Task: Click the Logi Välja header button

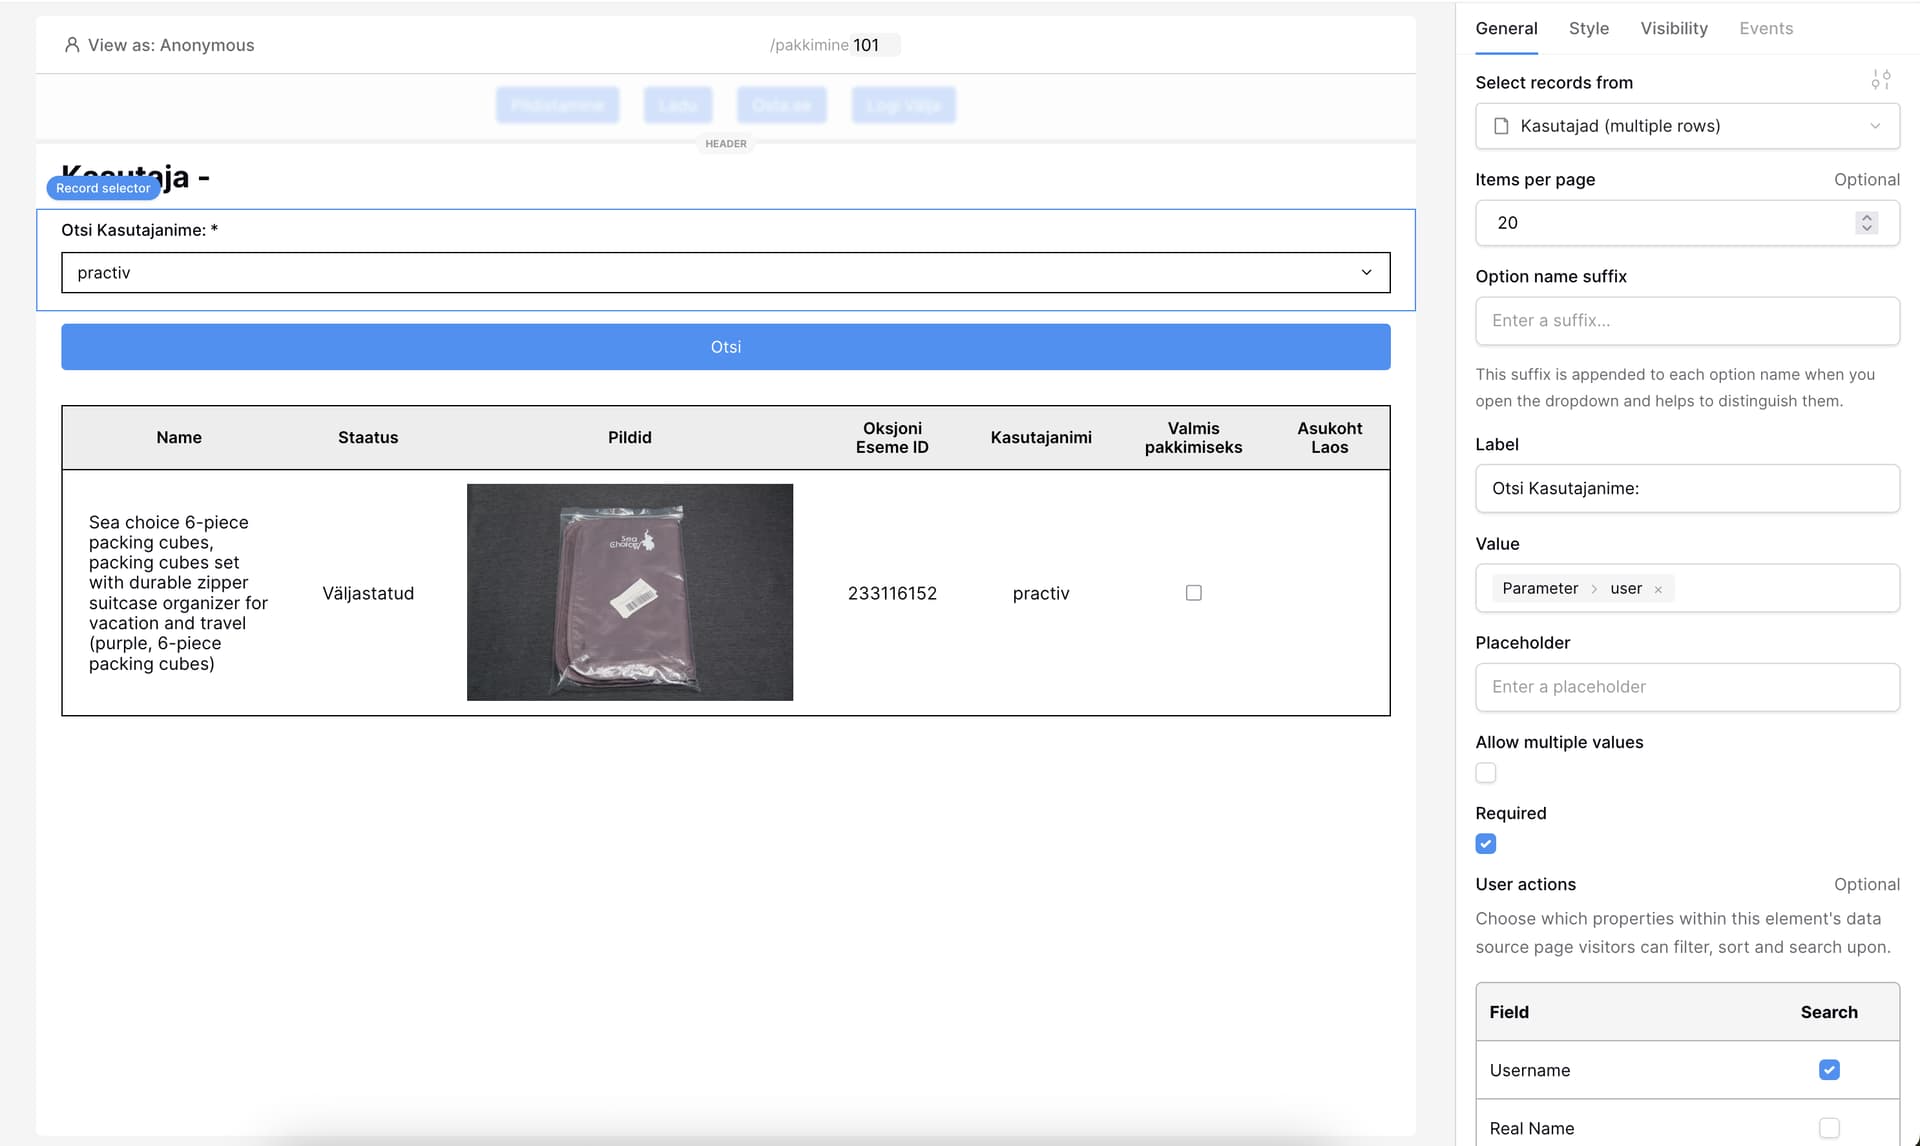Action: point(903,105)
